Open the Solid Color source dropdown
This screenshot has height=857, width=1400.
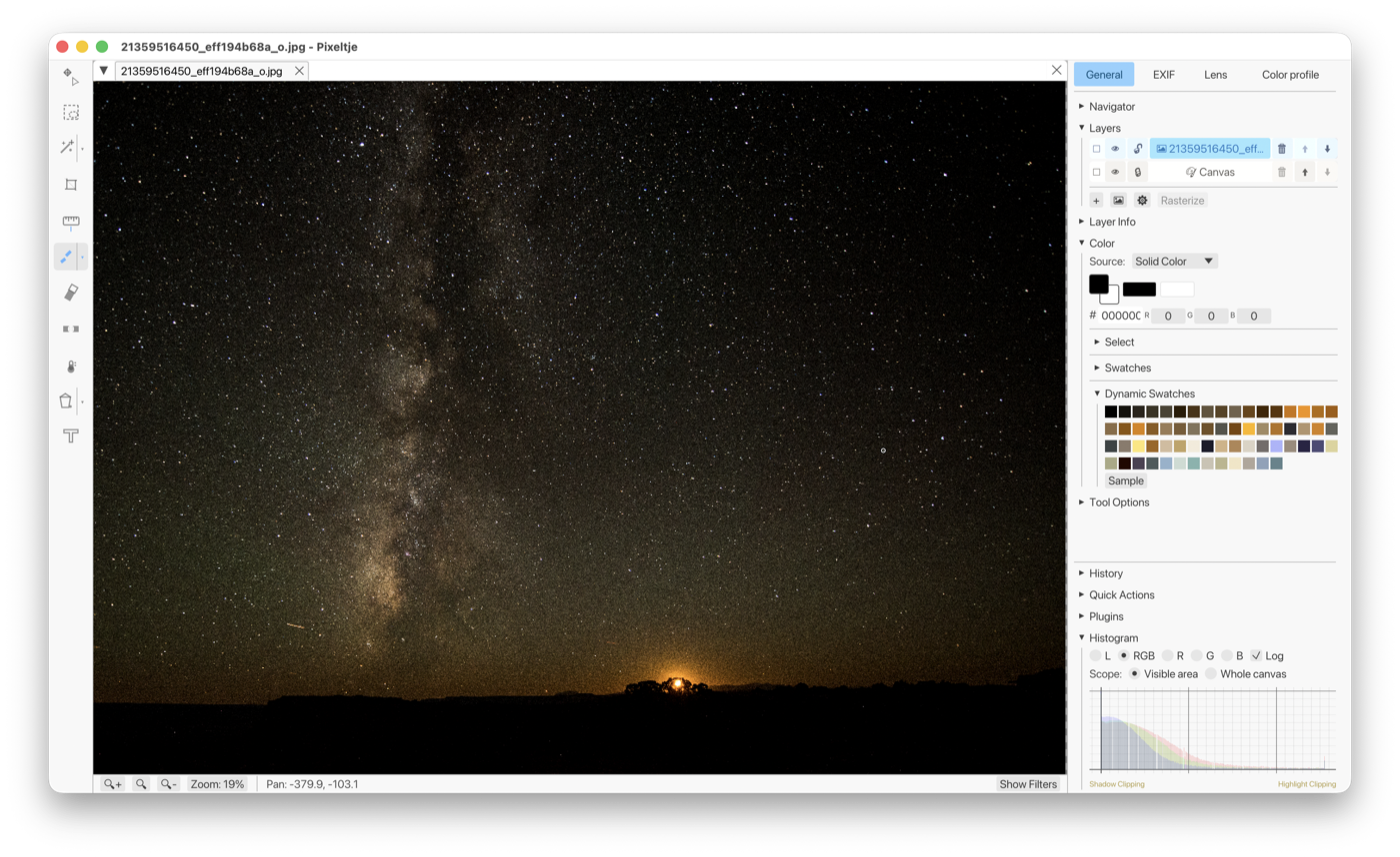(1175, 261)
